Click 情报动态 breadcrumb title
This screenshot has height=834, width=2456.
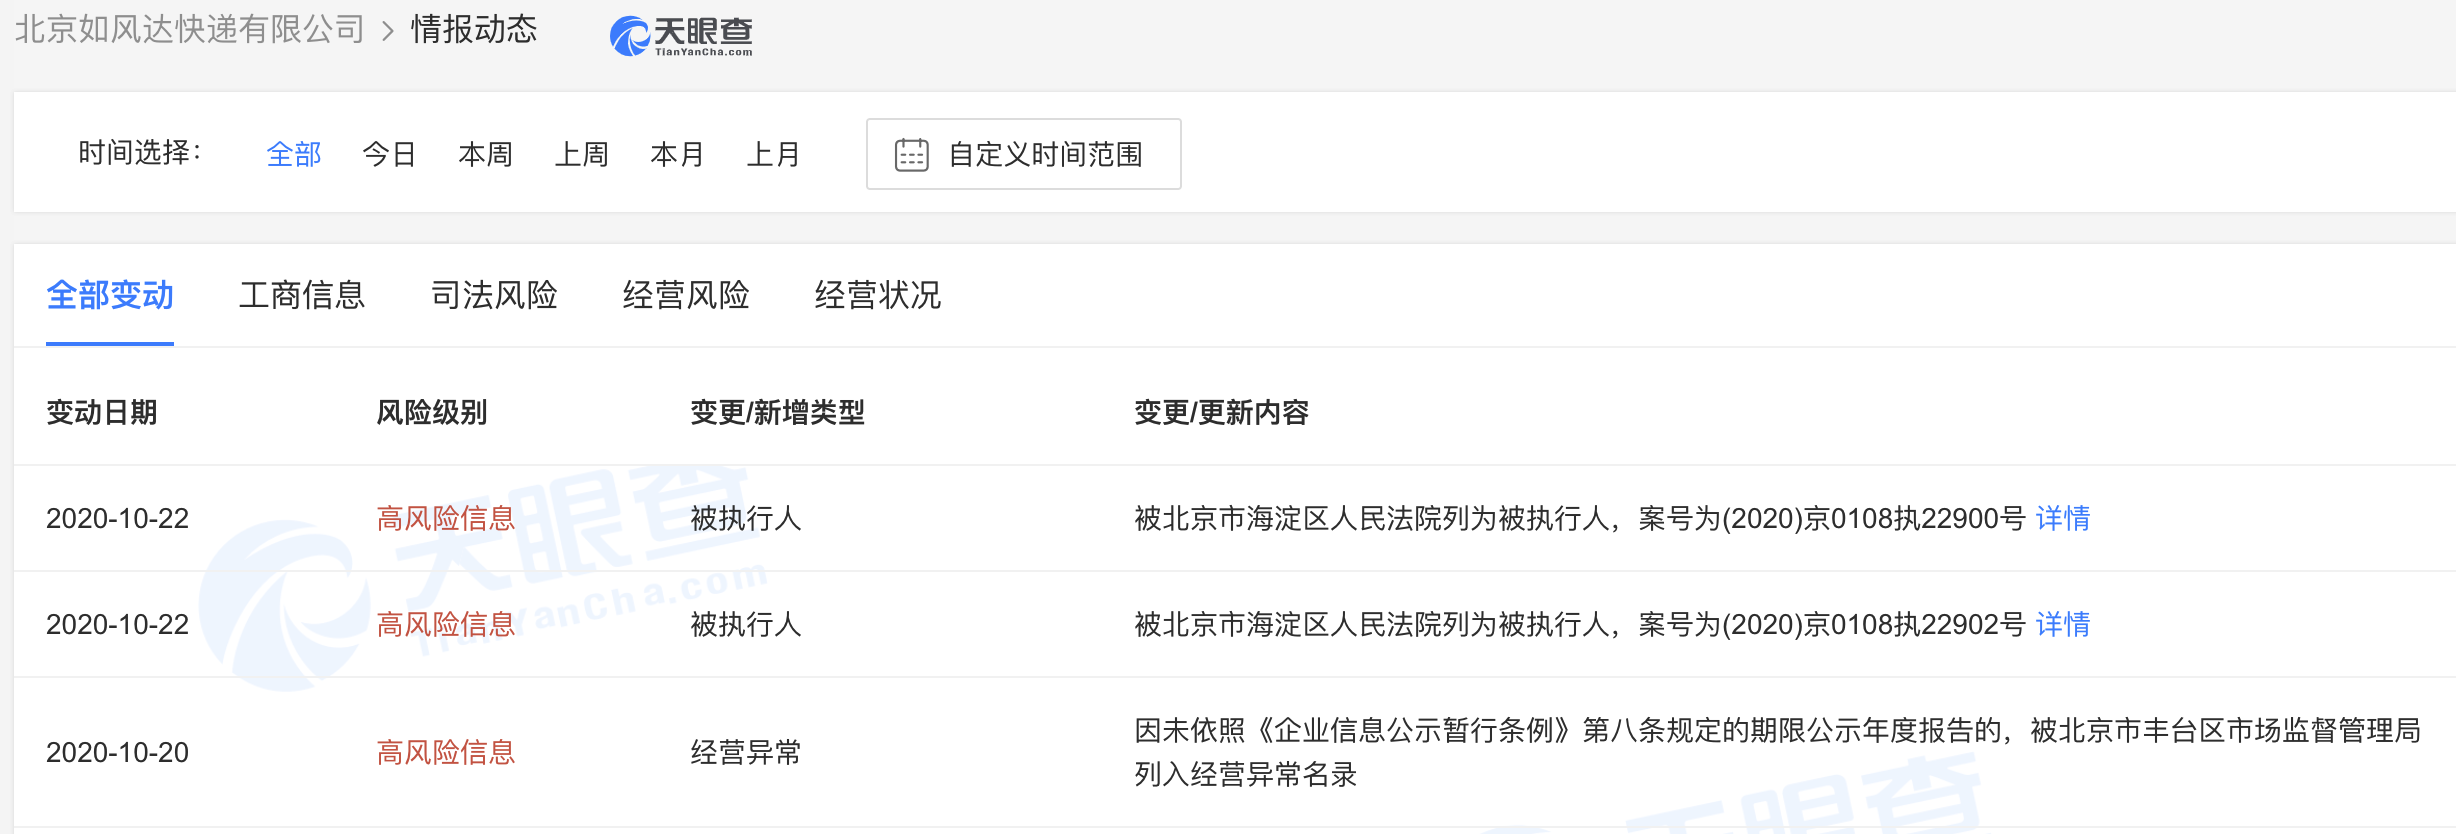point(474,30)
